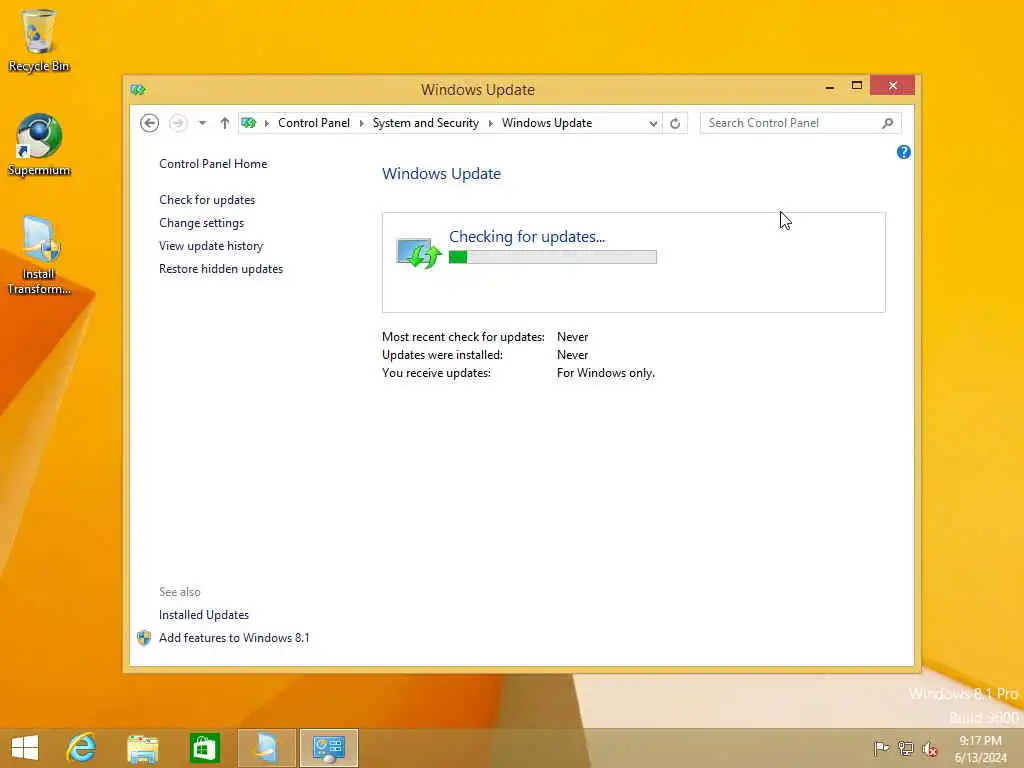The image size is (1024, 768).
Task: Click the Windows Update page heading
Action: 441,174
